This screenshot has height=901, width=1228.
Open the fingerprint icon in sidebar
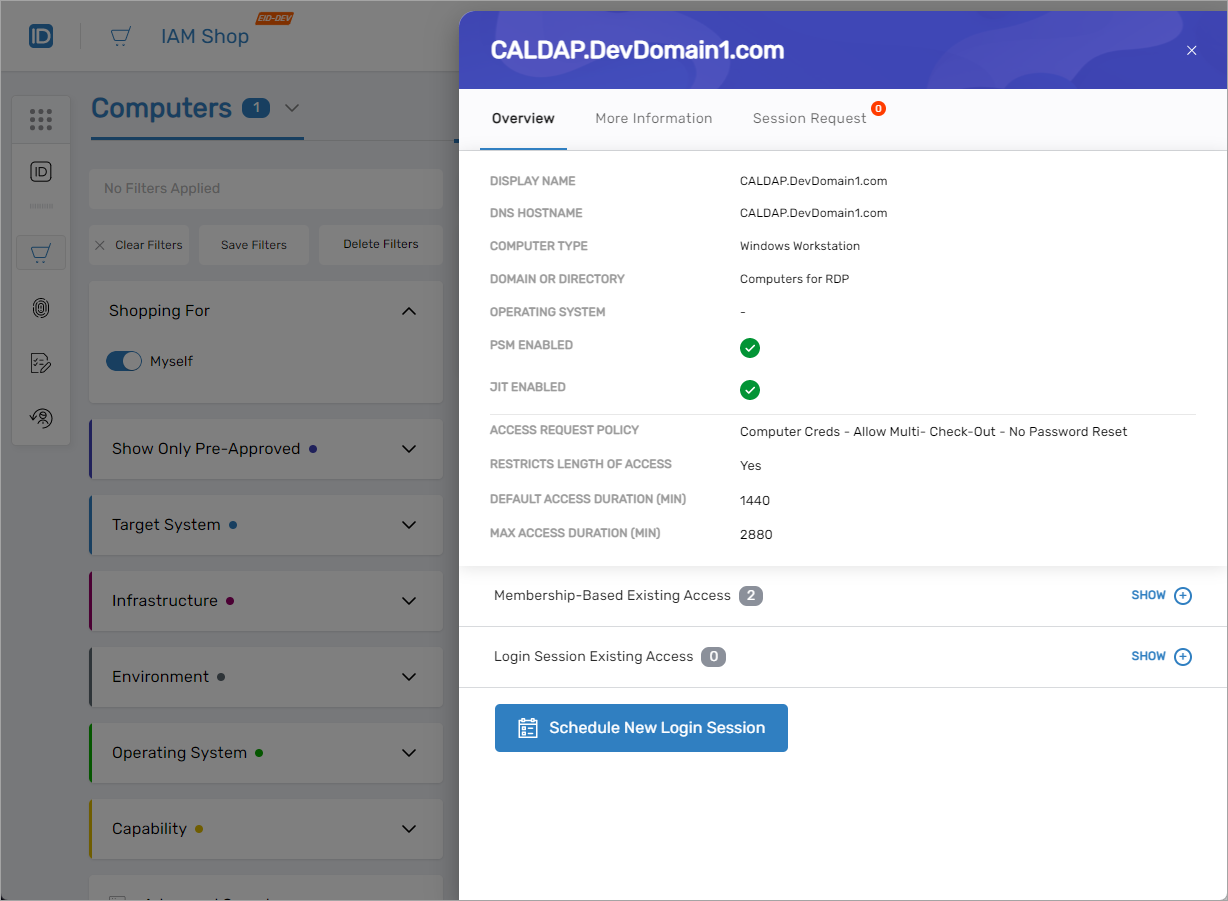(x=41, y=308)
